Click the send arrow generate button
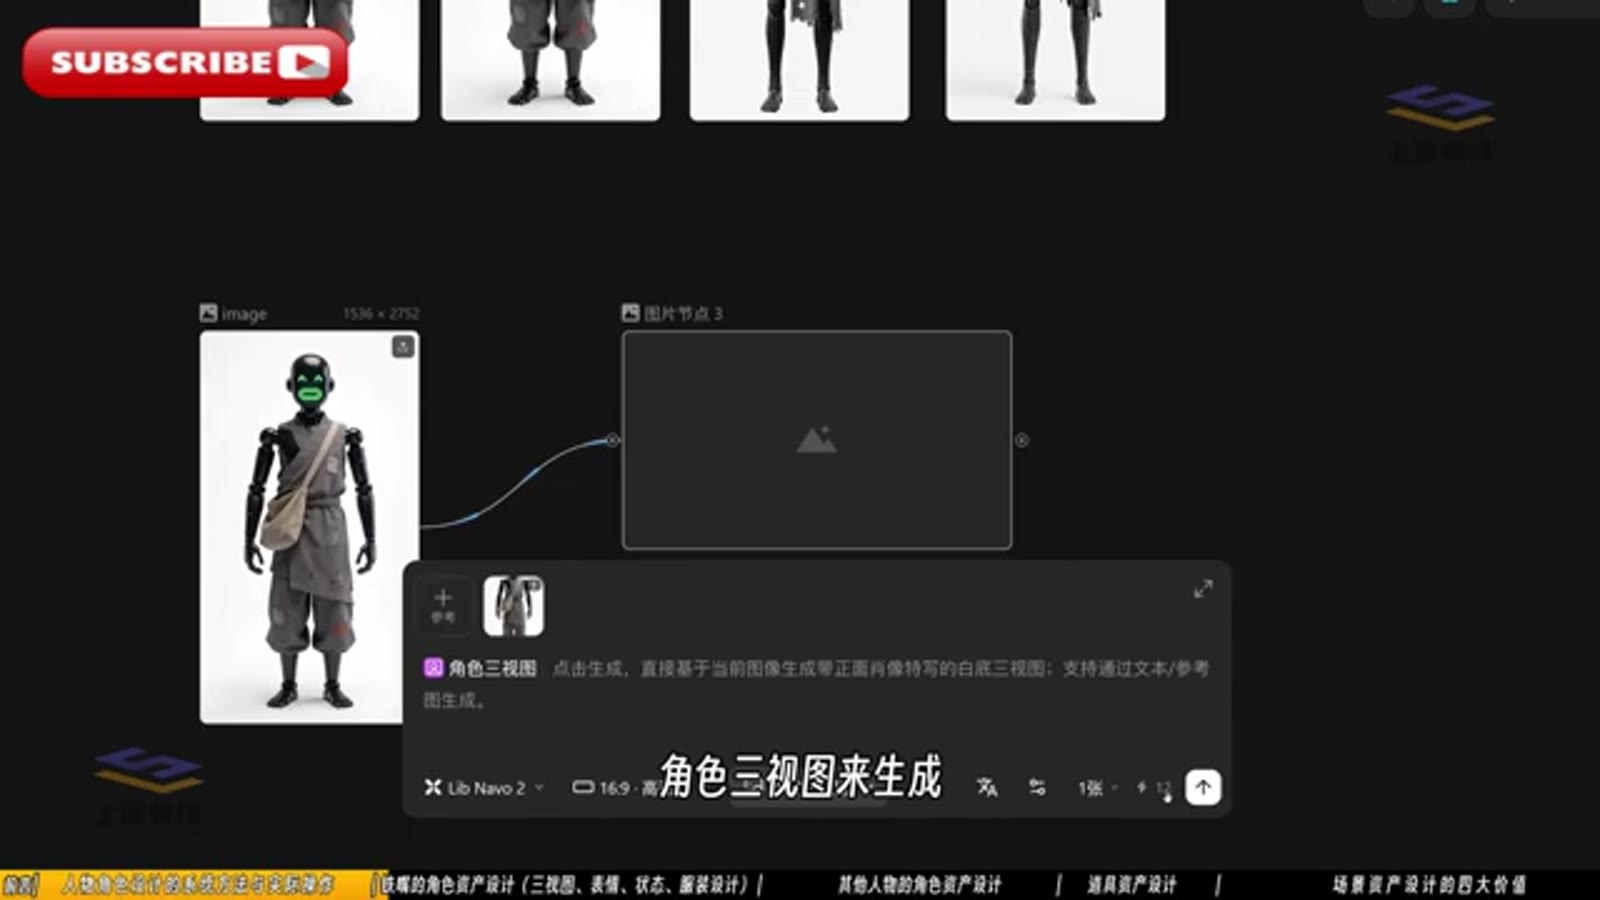 (x=1203, y=787)
